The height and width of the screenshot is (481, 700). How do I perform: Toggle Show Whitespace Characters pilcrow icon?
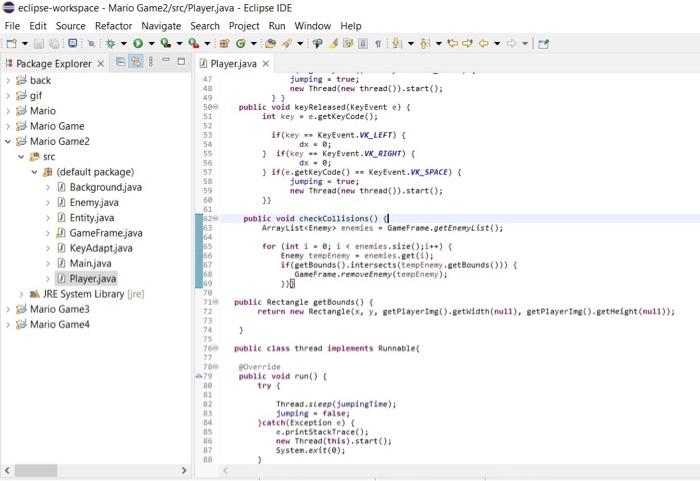click(378, 43)
